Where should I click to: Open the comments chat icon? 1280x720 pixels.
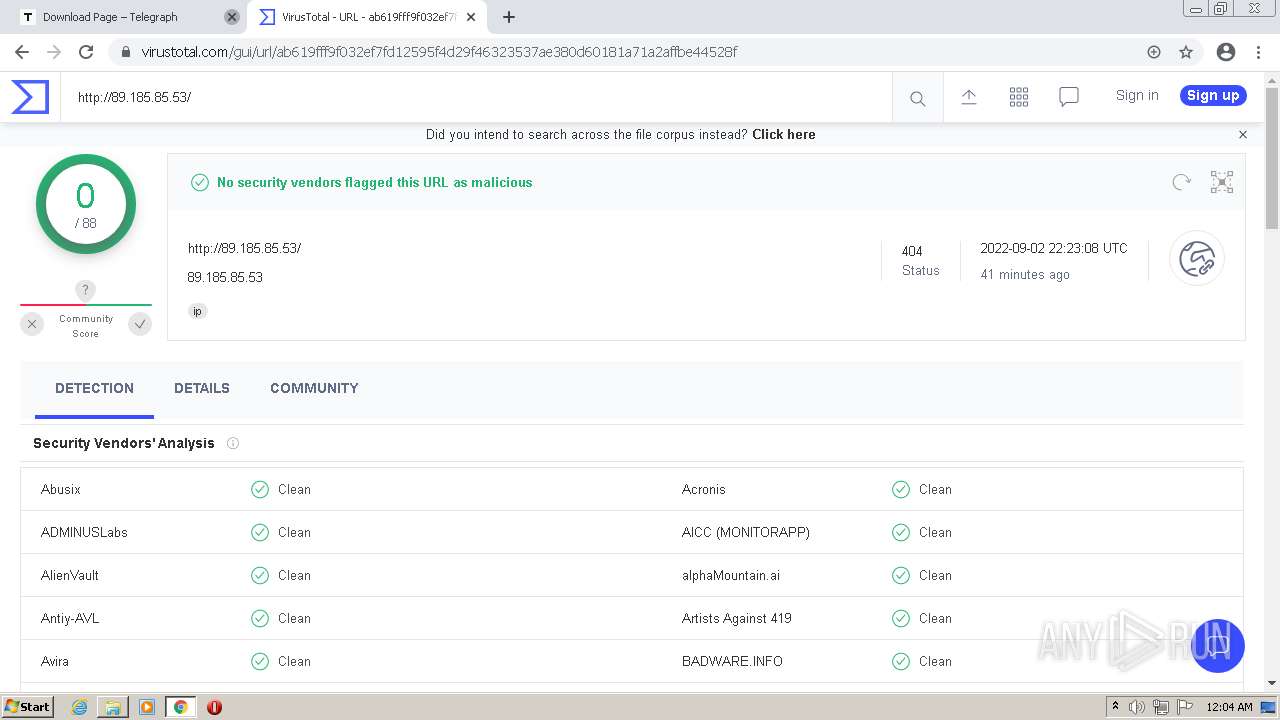[x=1069, y=97]
